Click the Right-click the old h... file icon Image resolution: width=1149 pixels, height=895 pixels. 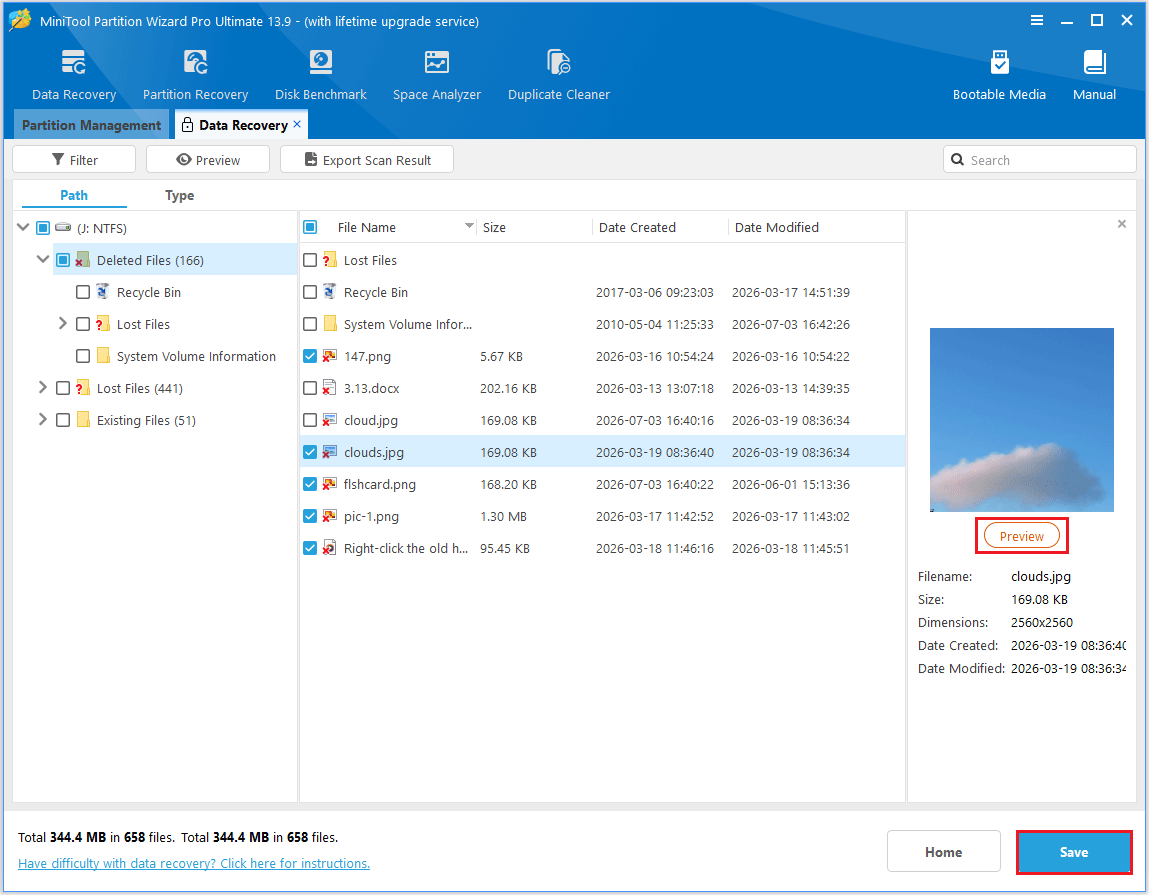[330, 548]
